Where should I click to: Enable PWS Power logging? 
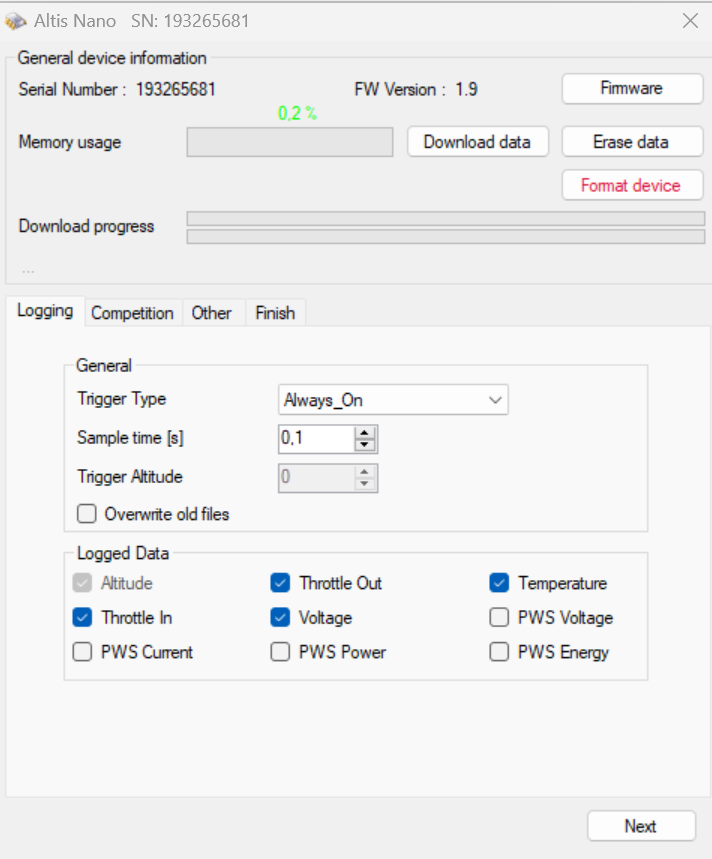click(280, 652)
